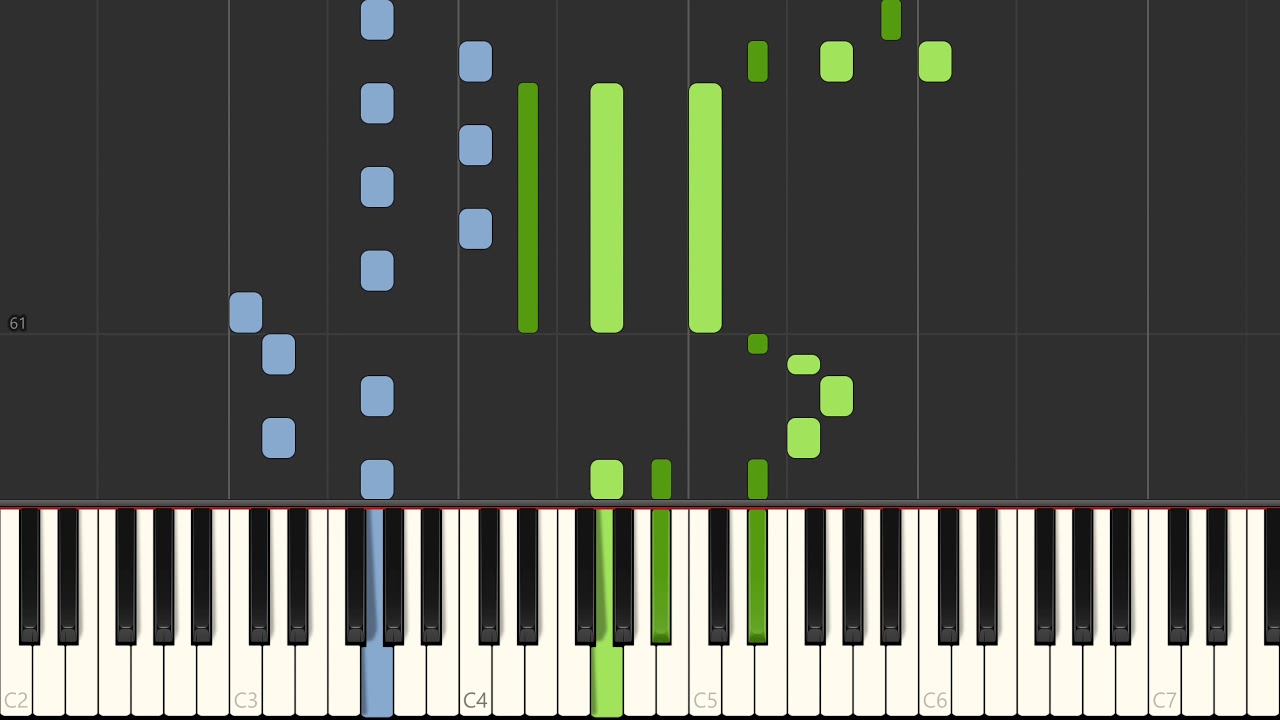Click the light green C6 note at top
Image resolution: width=1280 pixels, height=720 pixels.
coord(935,62)
